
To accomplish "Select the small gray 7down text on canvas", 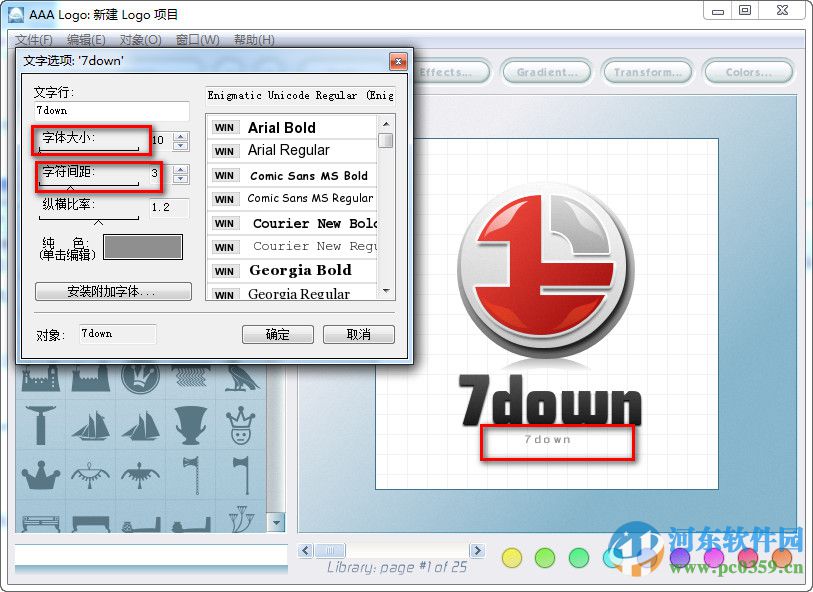I will pos(548,439).
